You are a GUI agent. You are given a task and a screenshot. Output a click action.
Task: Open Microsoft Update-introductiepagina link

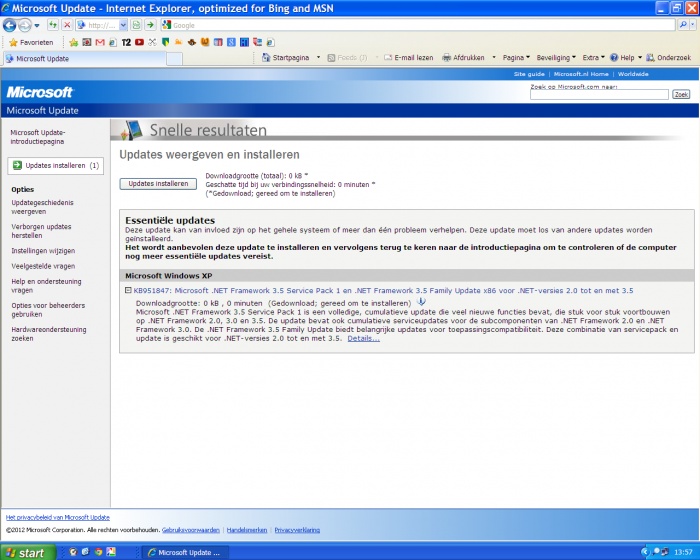(x=38, y=137)
